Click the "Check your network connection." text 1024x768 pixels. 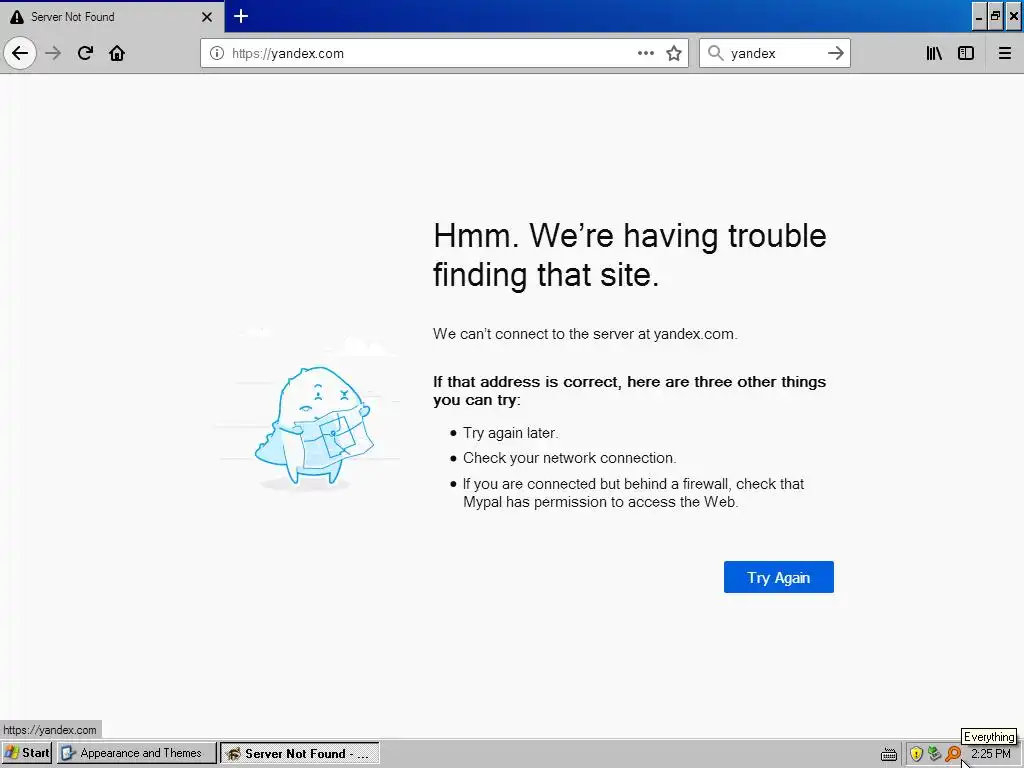(569, 458)
